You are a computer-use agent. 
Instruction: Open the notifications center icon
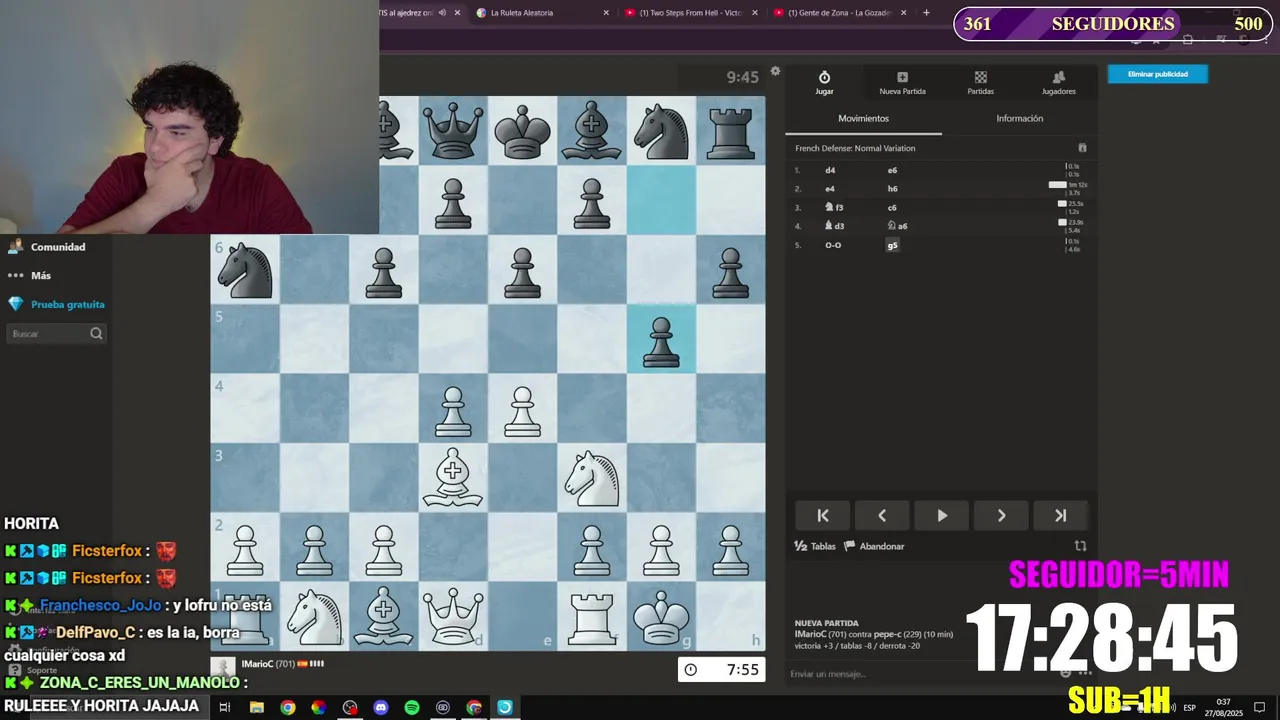coord(1260,707)
